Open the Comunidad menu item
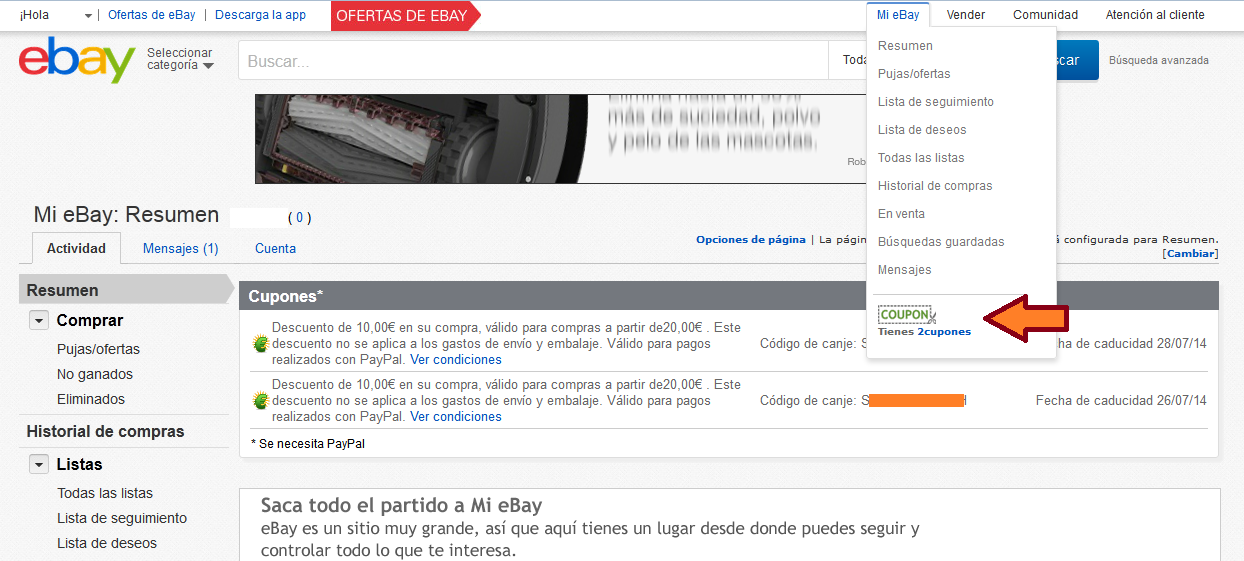Image resolution: width=1244 pixels, height=561 pixels. pos(1045,15)
